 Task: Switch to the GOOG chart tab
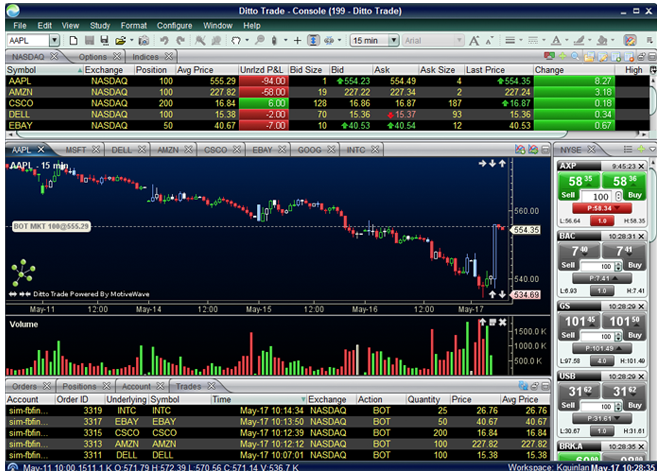pyautogui.click(x=309, y=150)
